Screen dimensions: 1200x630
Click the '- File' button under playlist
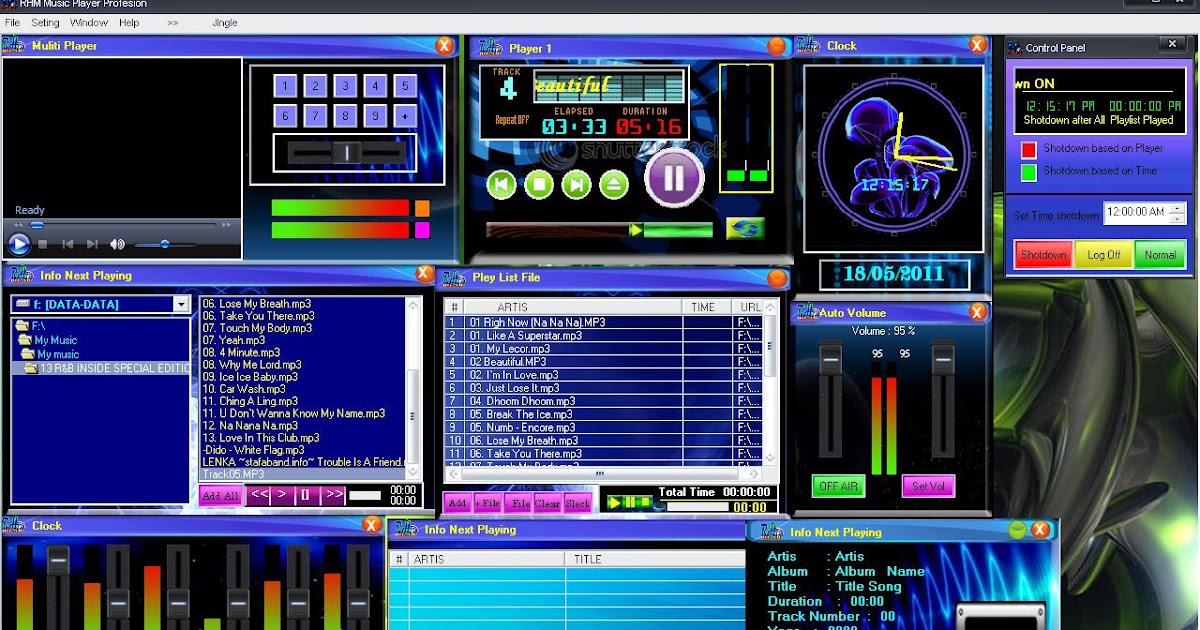[x=518, y=503]
